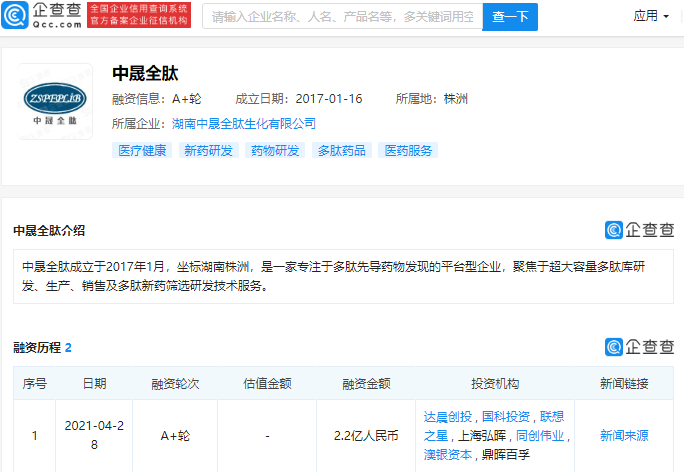Open the 同创伟业 investor link
Image resolution: width=684 pixels, height=472 pixels.
click(x=540, y=435)
